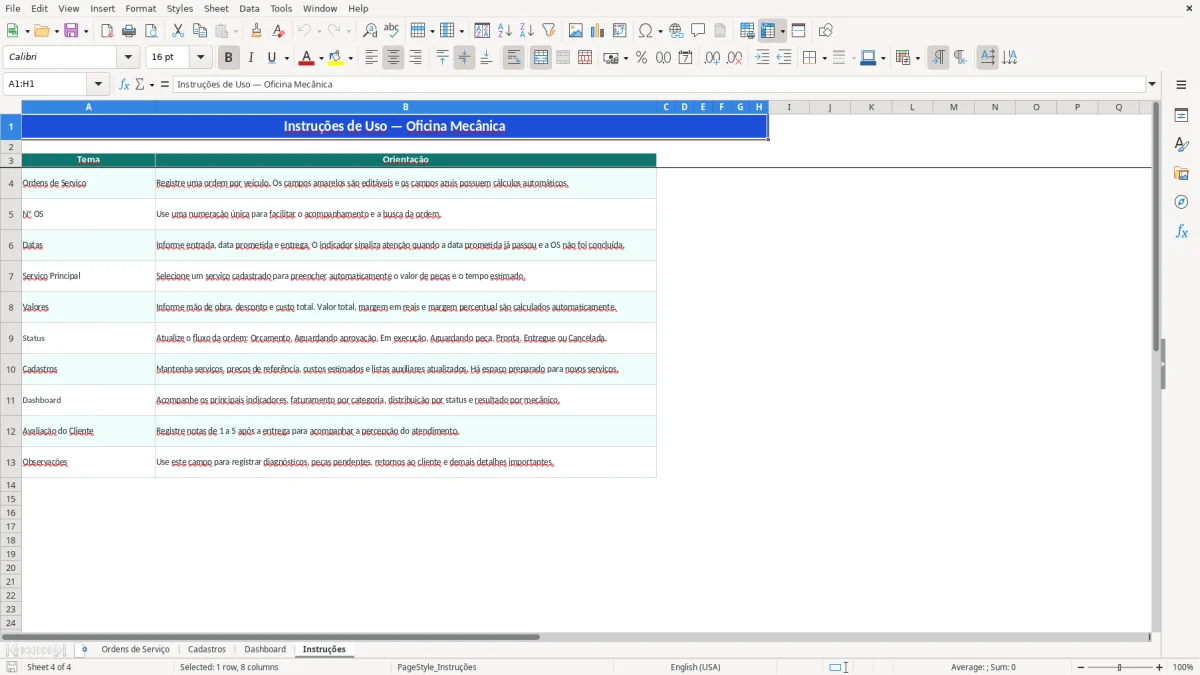
Task: Open the Font Size dropdown arrow
Action: tap(200, 58)
